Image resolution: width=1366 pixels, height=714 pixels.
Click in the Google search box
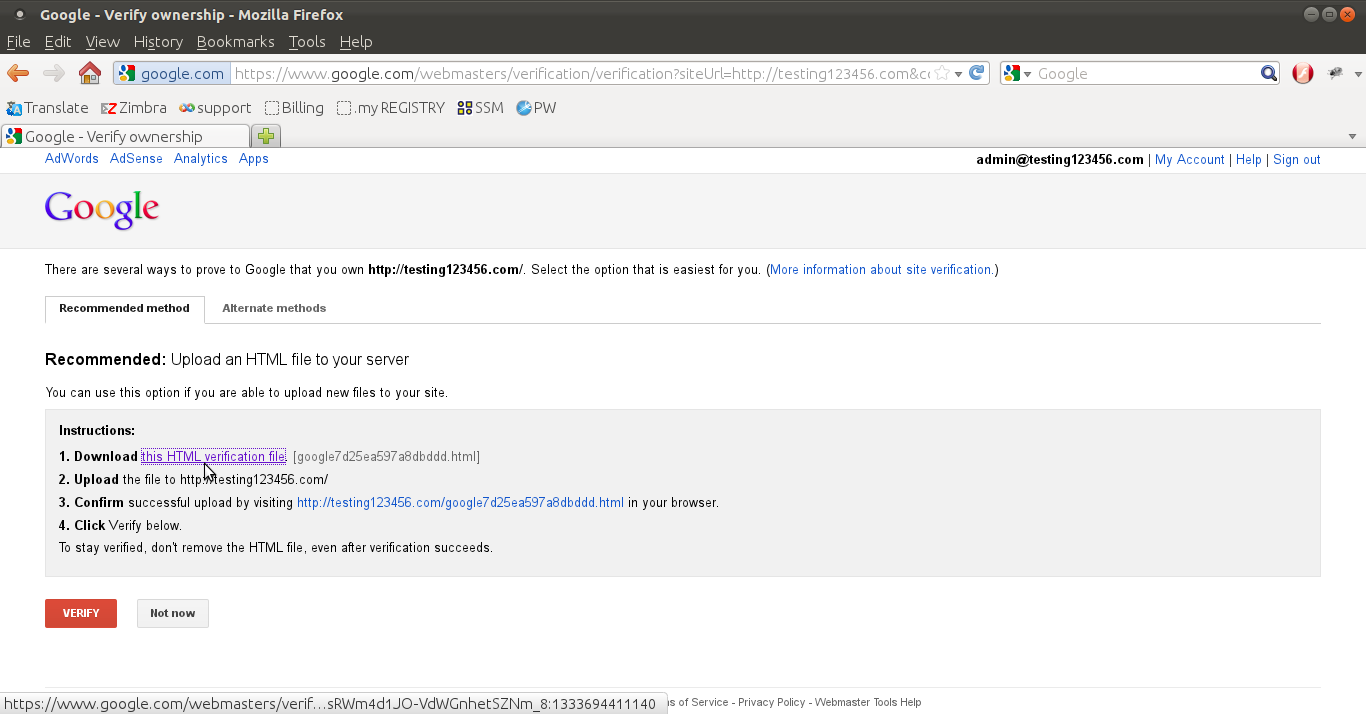coord(1146,73)
